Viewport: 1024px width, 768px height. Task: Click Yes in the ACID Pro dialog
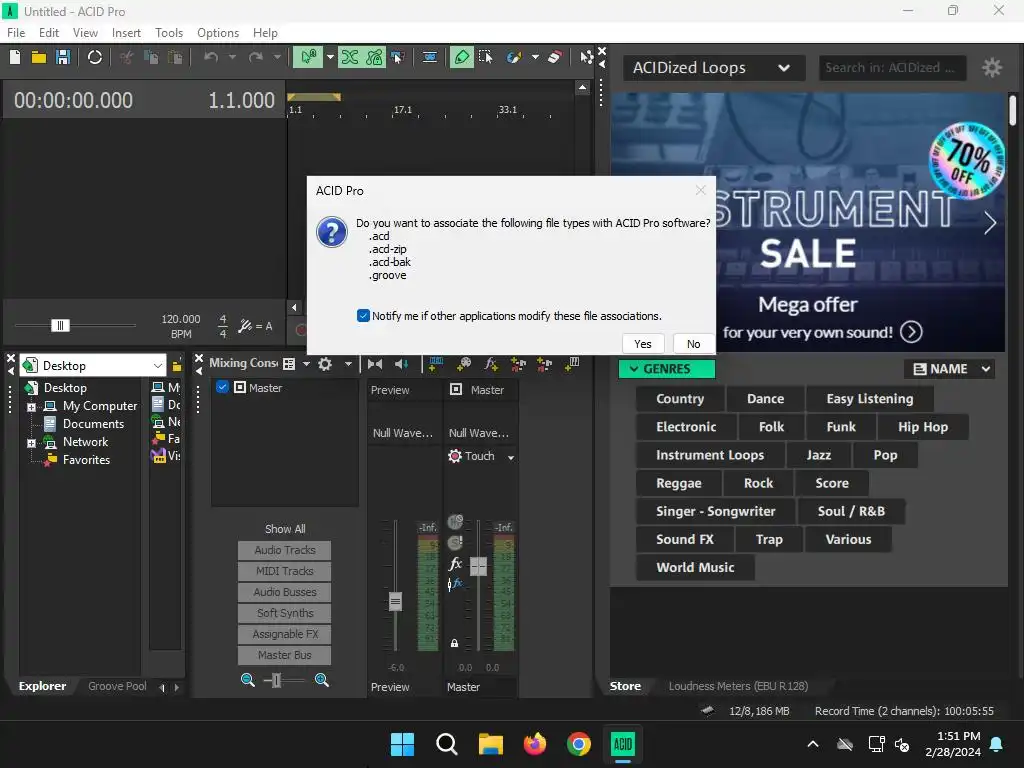[643, 344]
